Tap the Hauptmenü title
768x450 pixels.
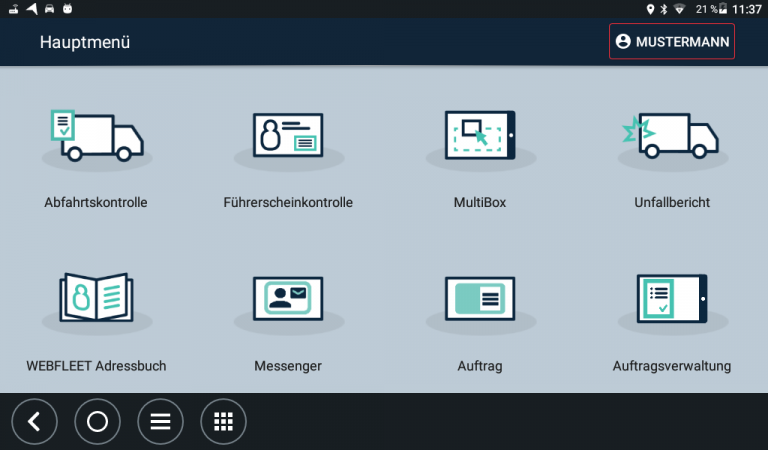(x=85, y=42)
